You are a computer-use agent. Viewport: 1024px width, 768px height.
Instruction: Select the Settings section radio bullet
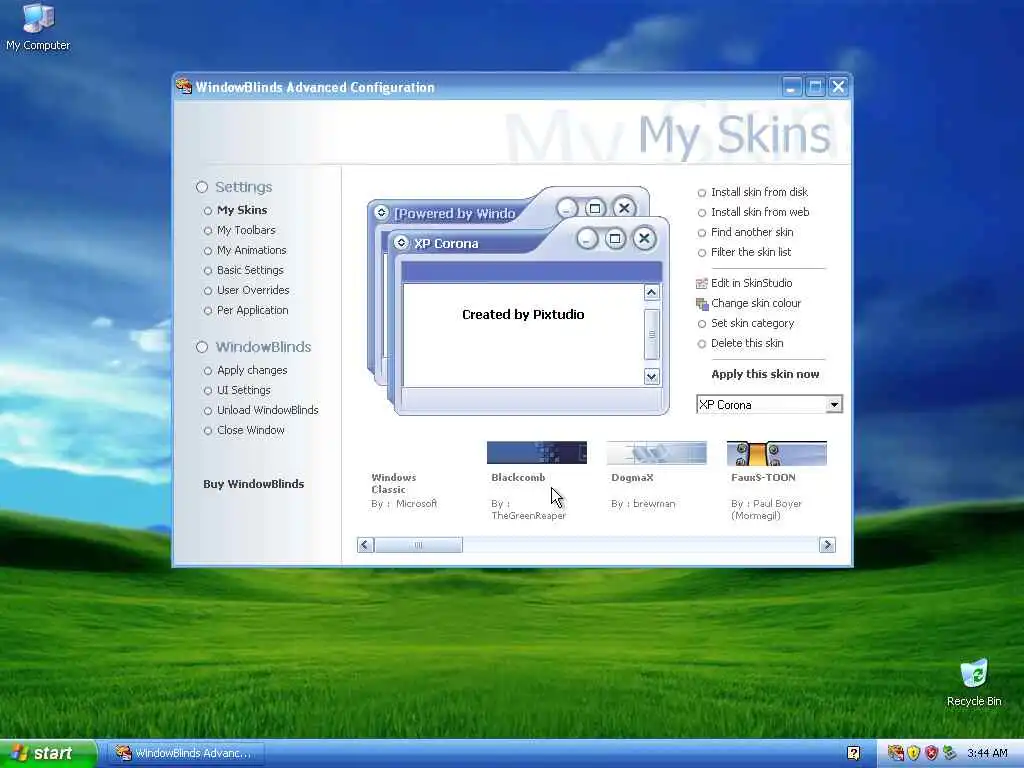[x=202, y=187]
